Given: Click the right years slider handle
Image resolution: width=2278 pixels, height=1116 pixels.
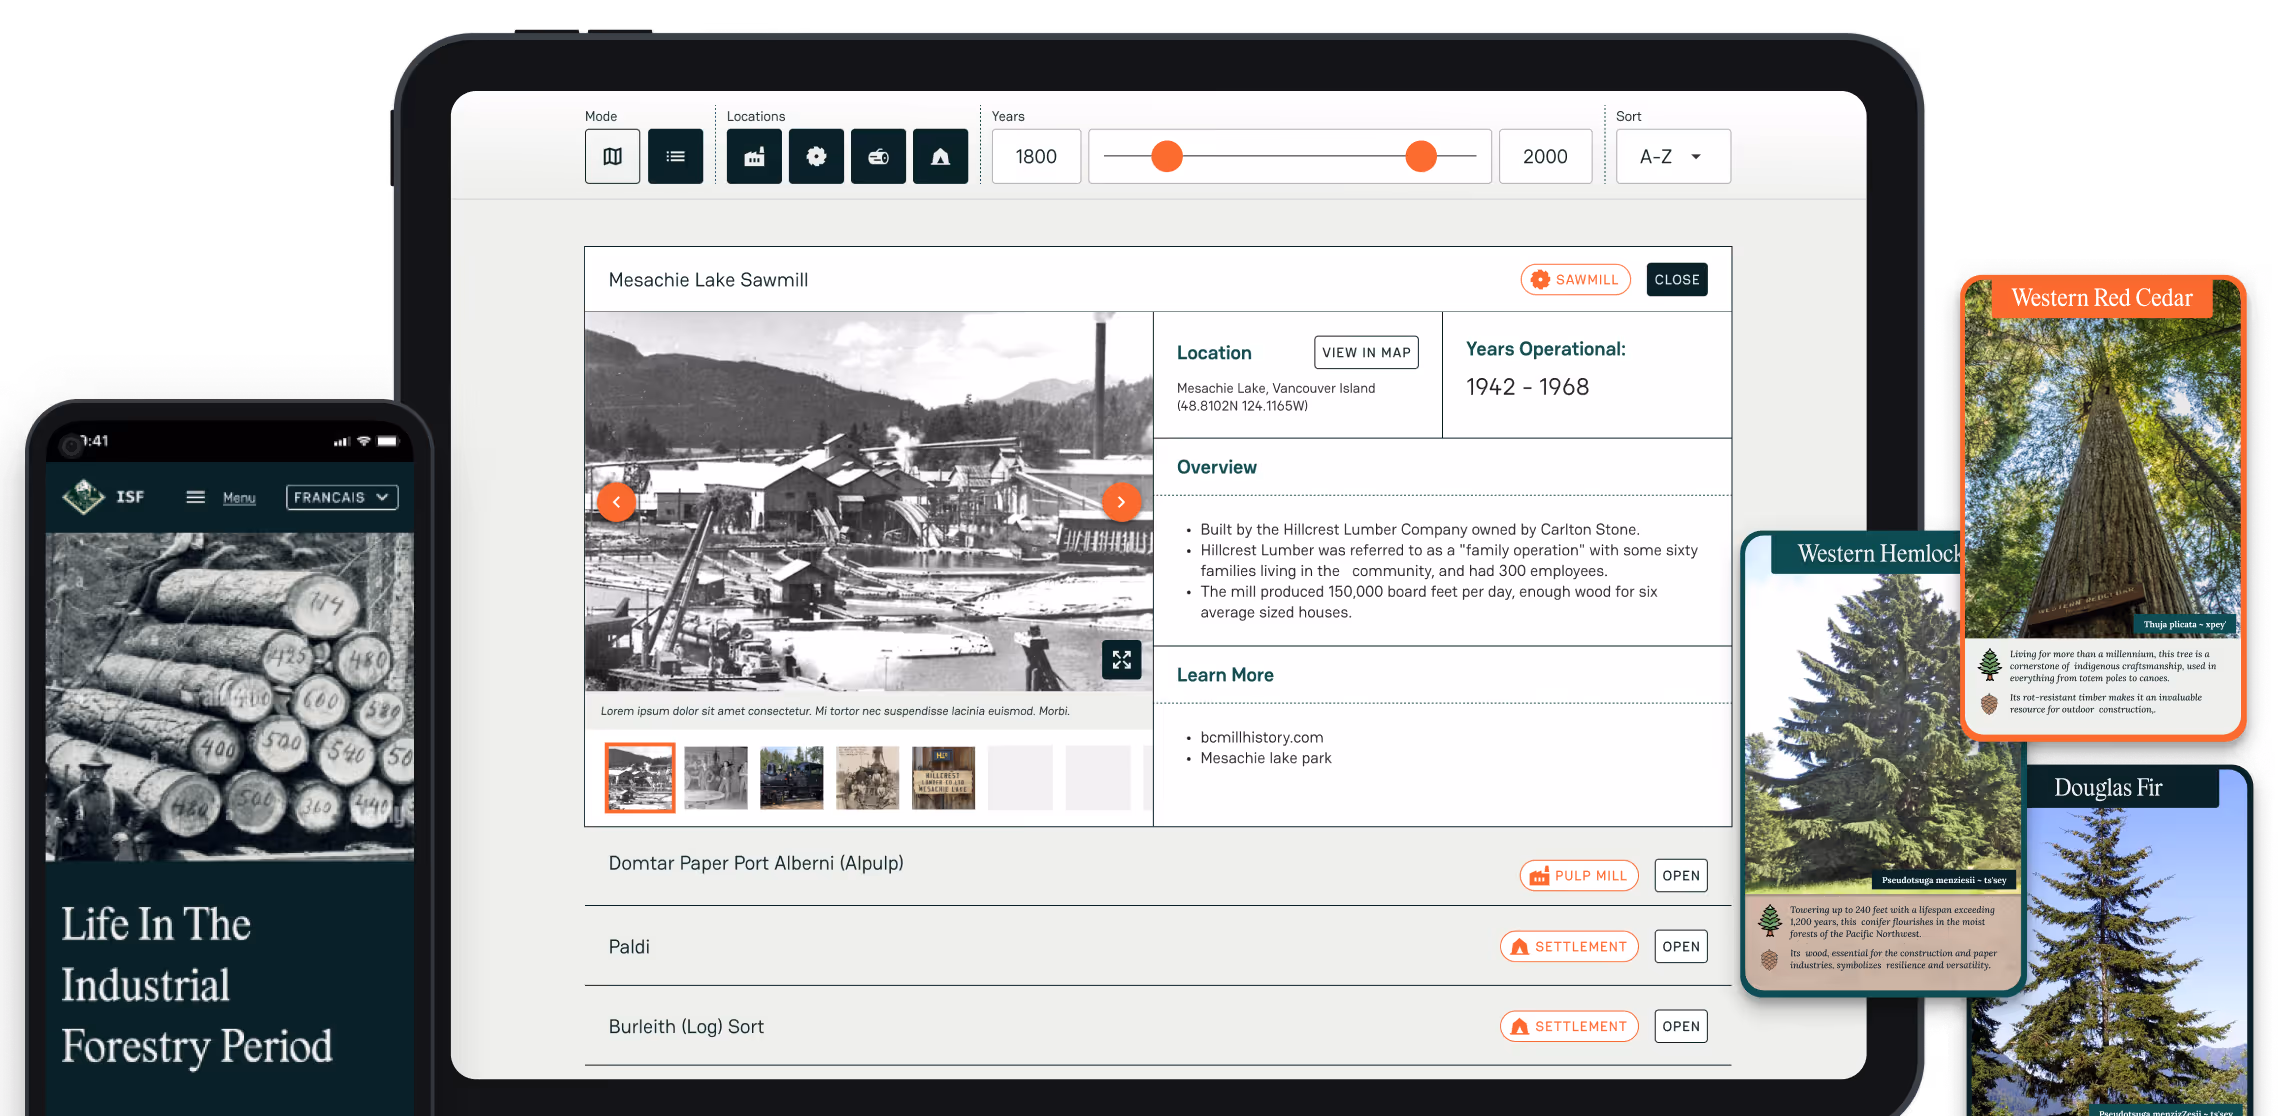Looking at the screenshot, I should click(1421, 156).
